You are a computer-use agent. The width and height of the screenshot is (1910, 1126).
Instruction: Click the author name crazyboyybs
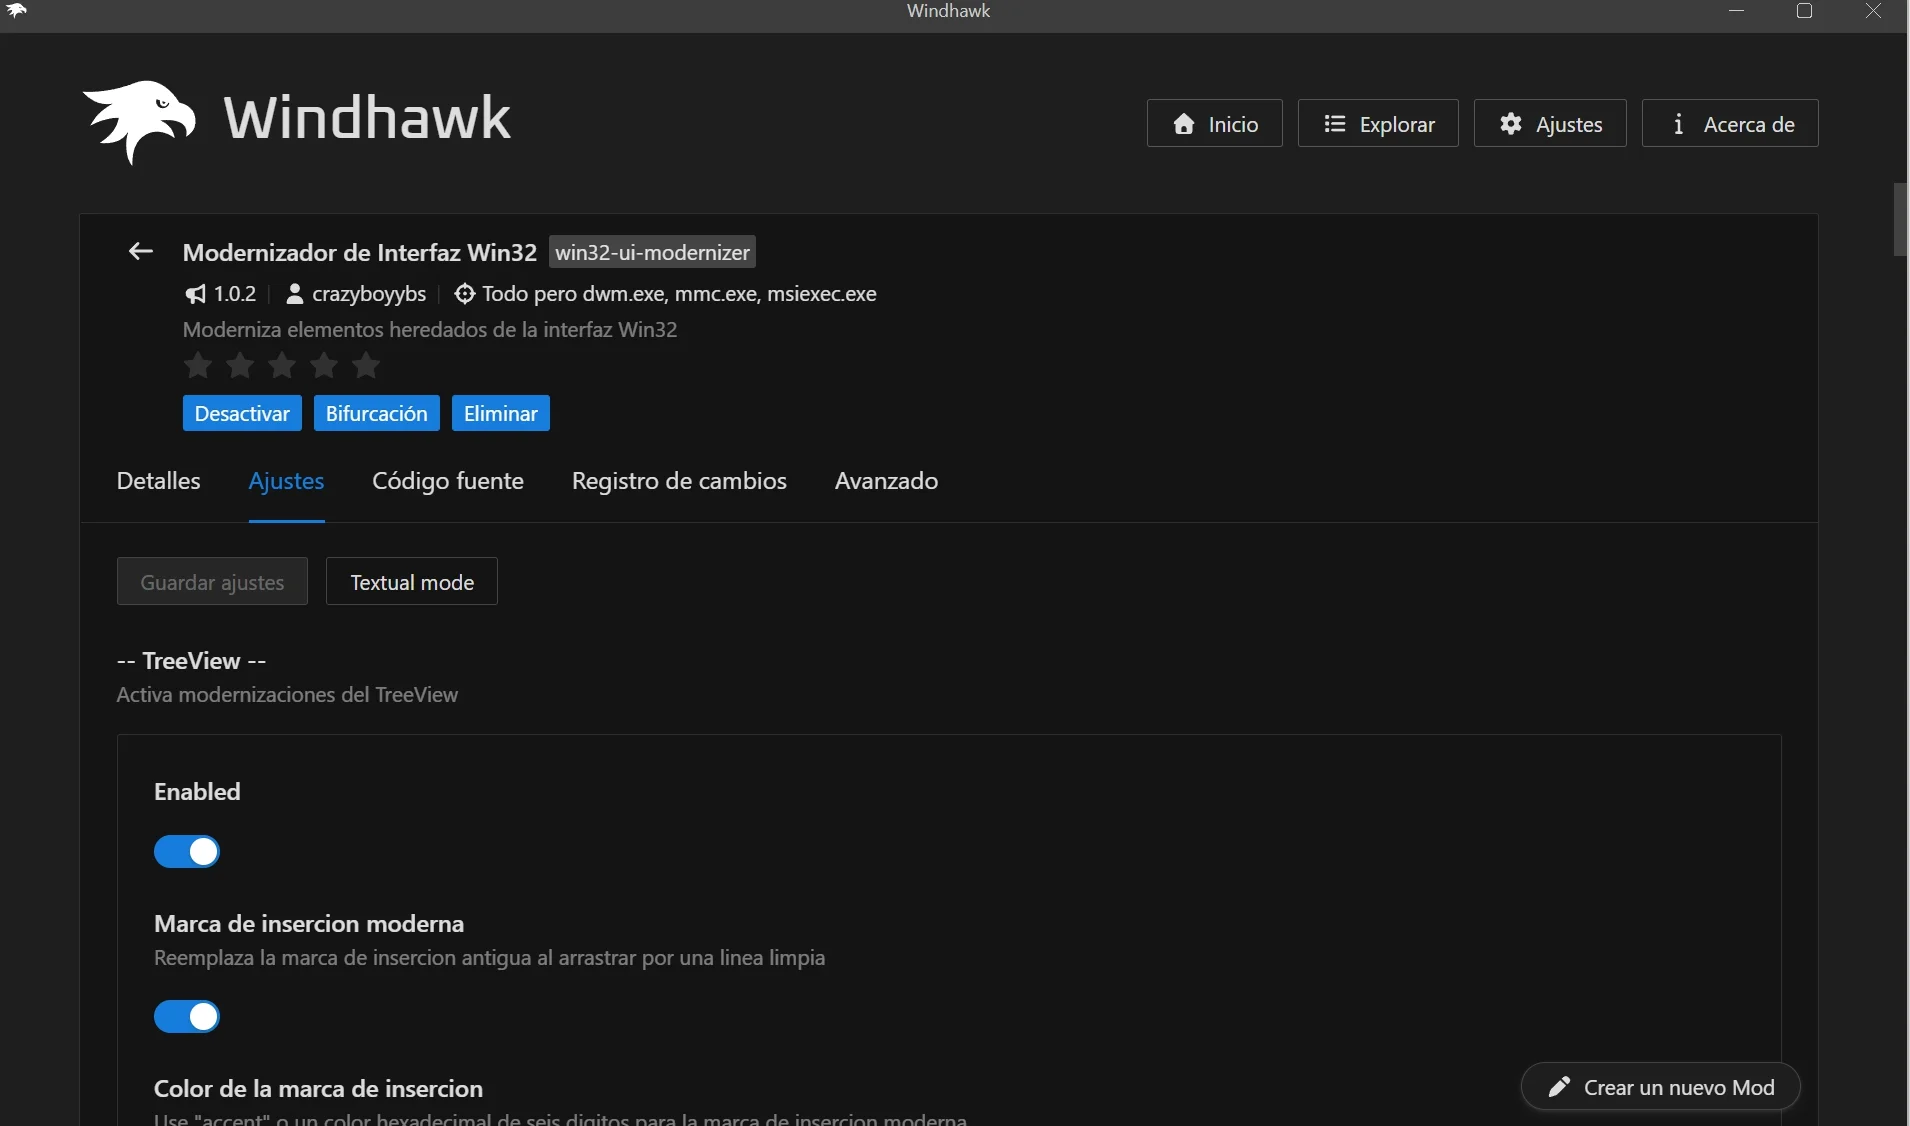(x=369, y=294)
